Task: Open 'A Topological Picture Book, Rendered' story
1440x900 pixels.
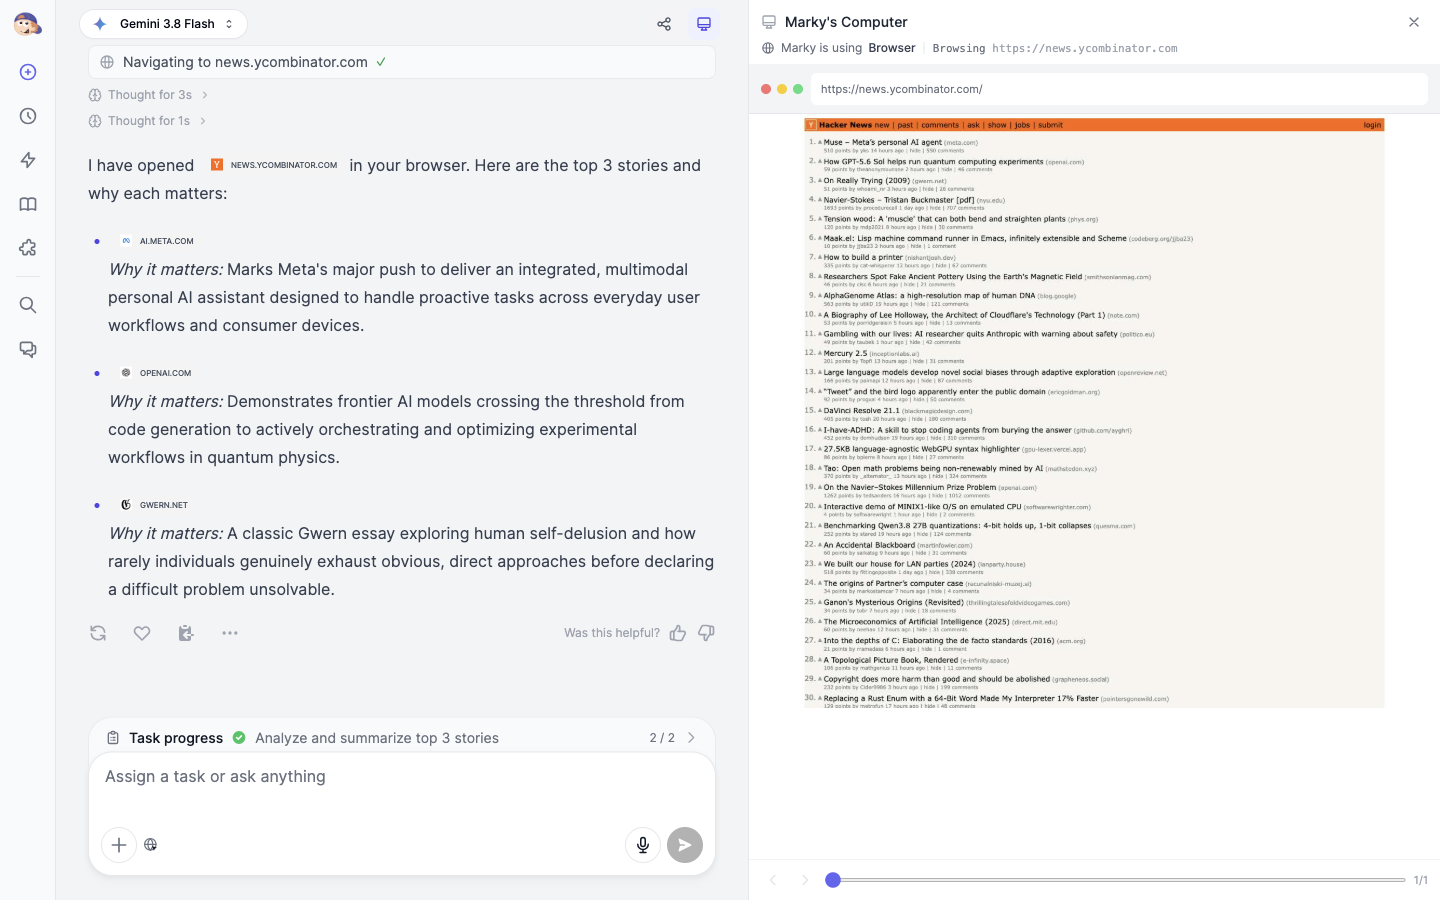Action: [x=891, y=660]
